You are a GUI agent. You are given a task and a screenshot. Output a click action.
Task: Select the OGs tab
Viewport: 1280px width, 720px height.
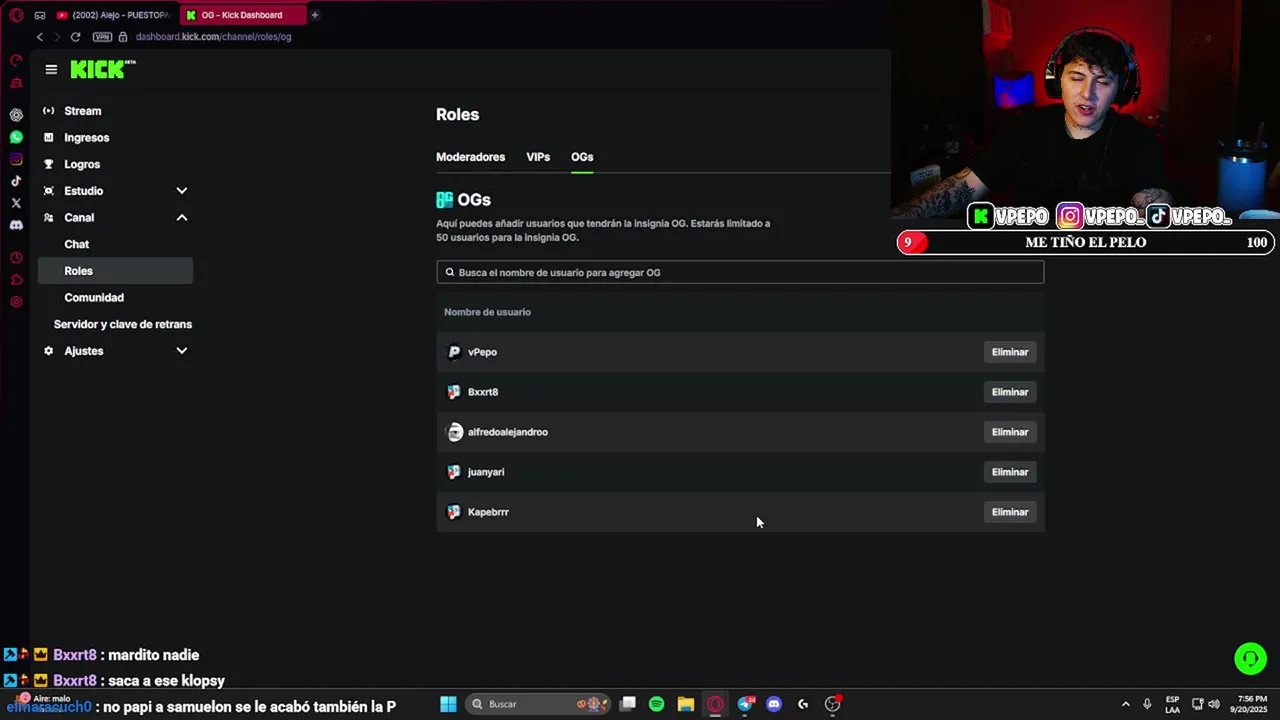click(x=582, y=157)
